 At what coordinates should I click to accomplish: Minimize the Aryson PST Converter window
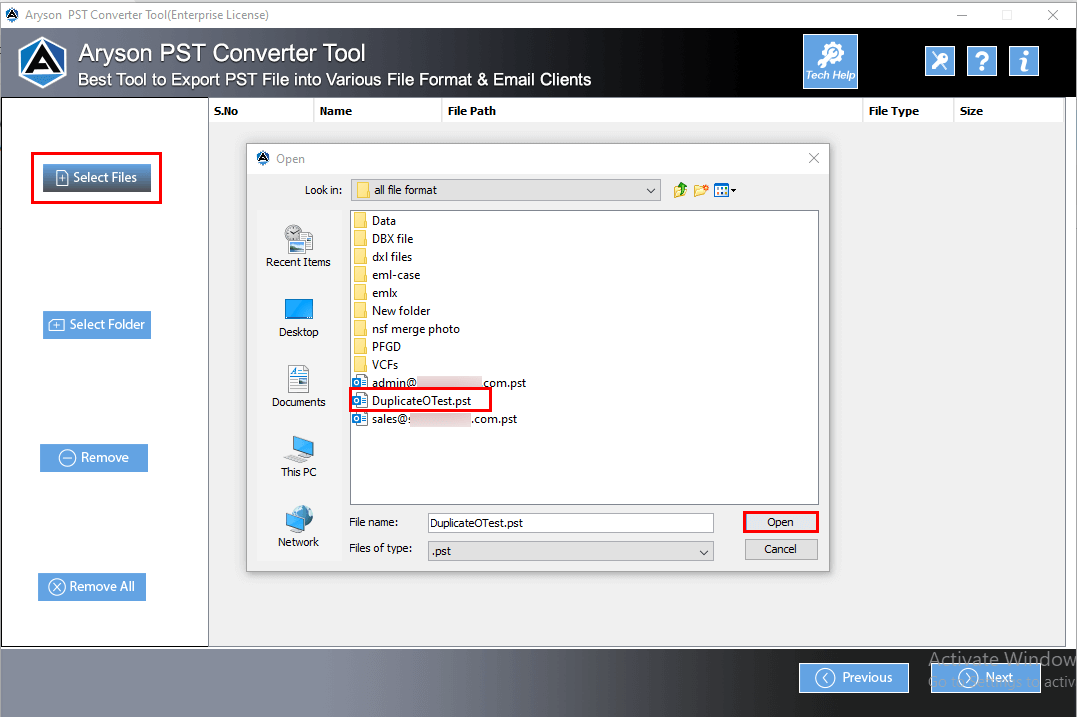tap(962, 15)
